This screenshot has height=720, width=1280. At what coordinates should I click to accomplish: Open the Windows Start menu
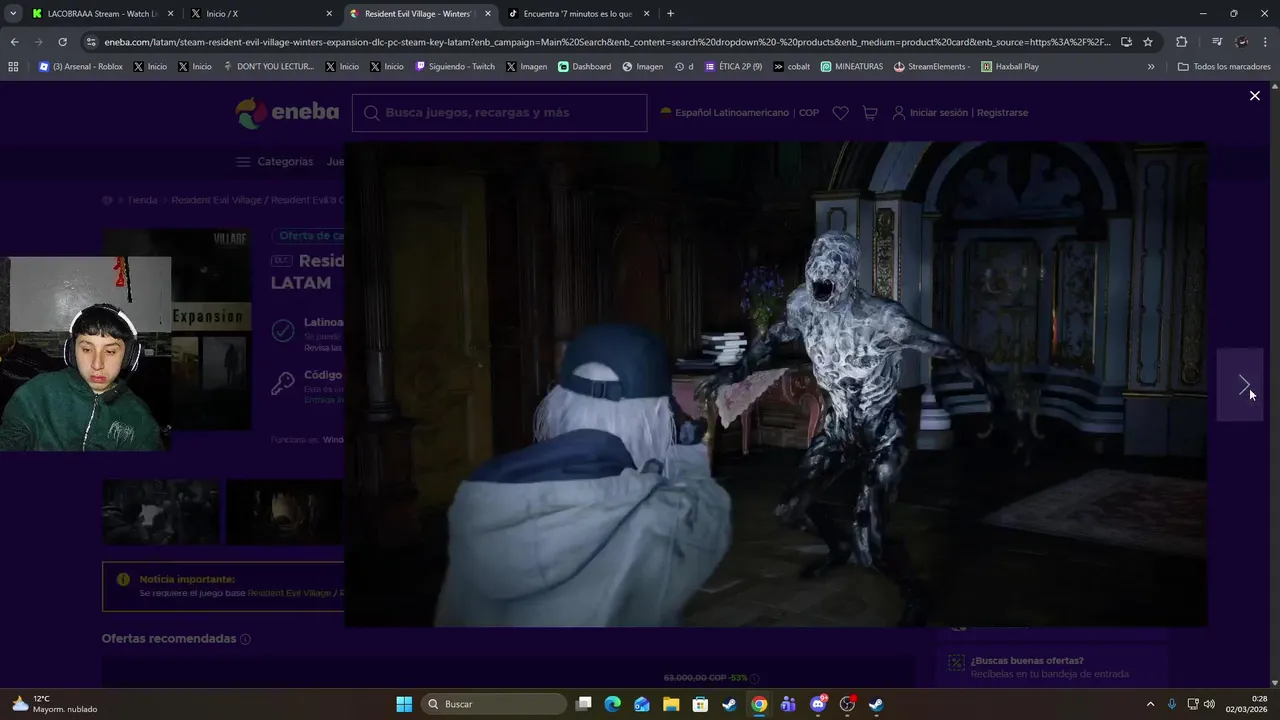click(404, 704)
